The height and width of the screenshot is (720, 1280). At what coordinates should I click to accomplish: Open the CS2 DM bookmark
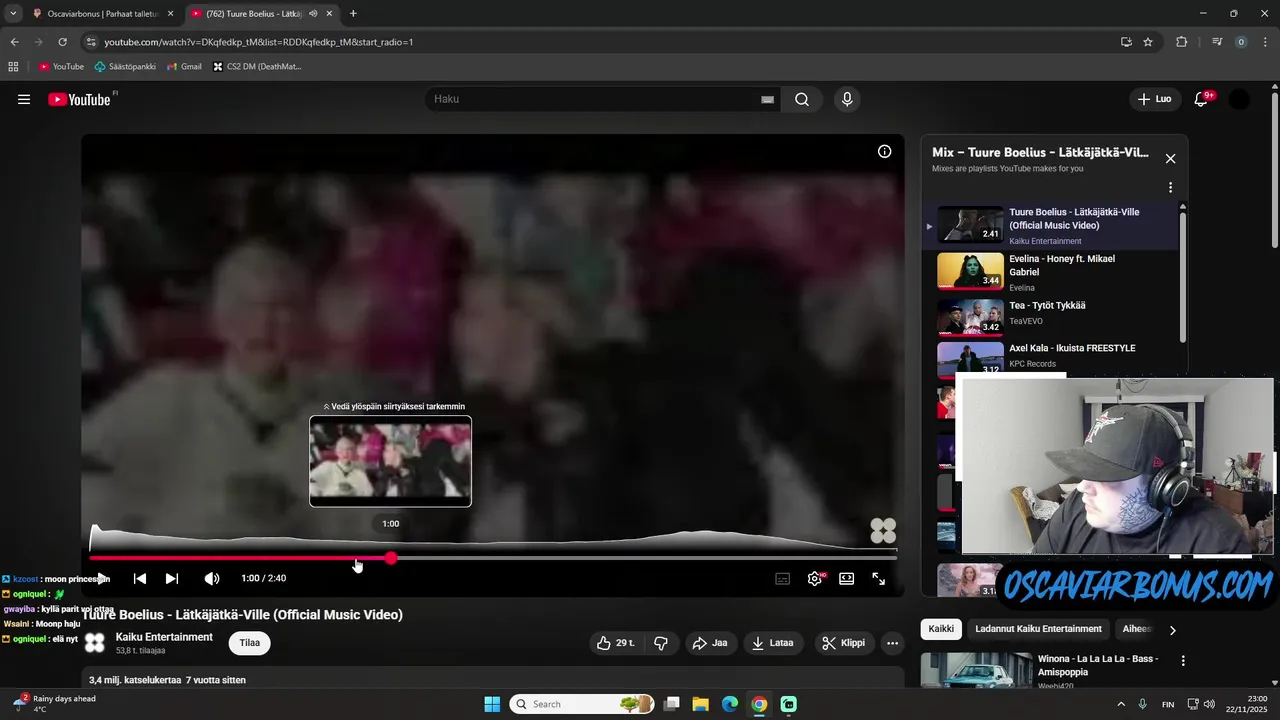click(256, 67)
